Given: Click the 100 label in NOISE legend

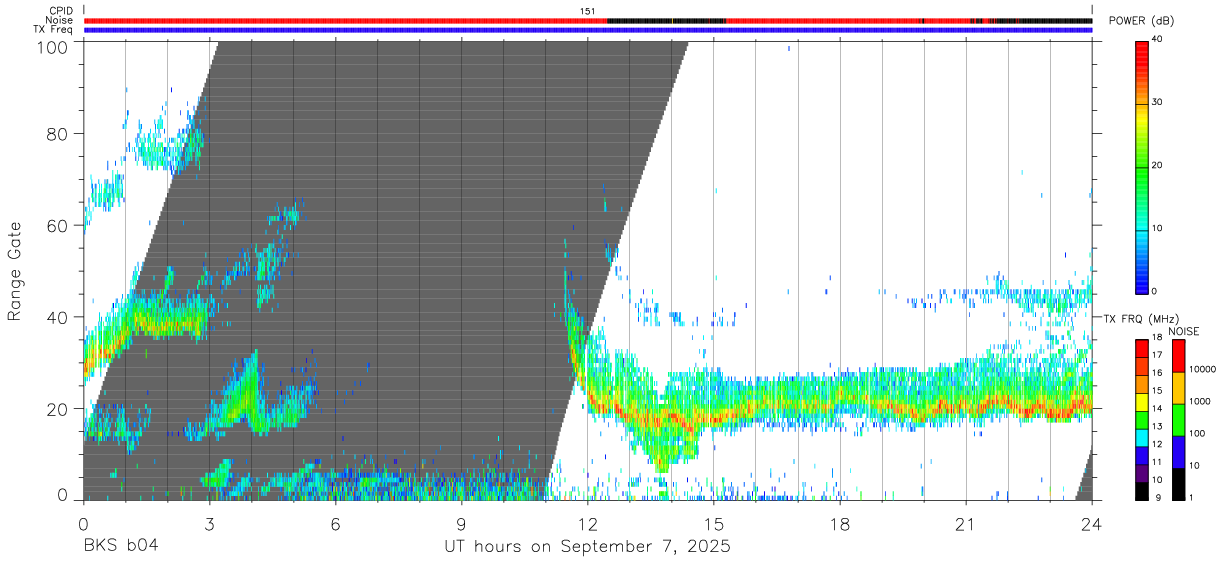Looking at the screenshot, I should click(1195, 433).
